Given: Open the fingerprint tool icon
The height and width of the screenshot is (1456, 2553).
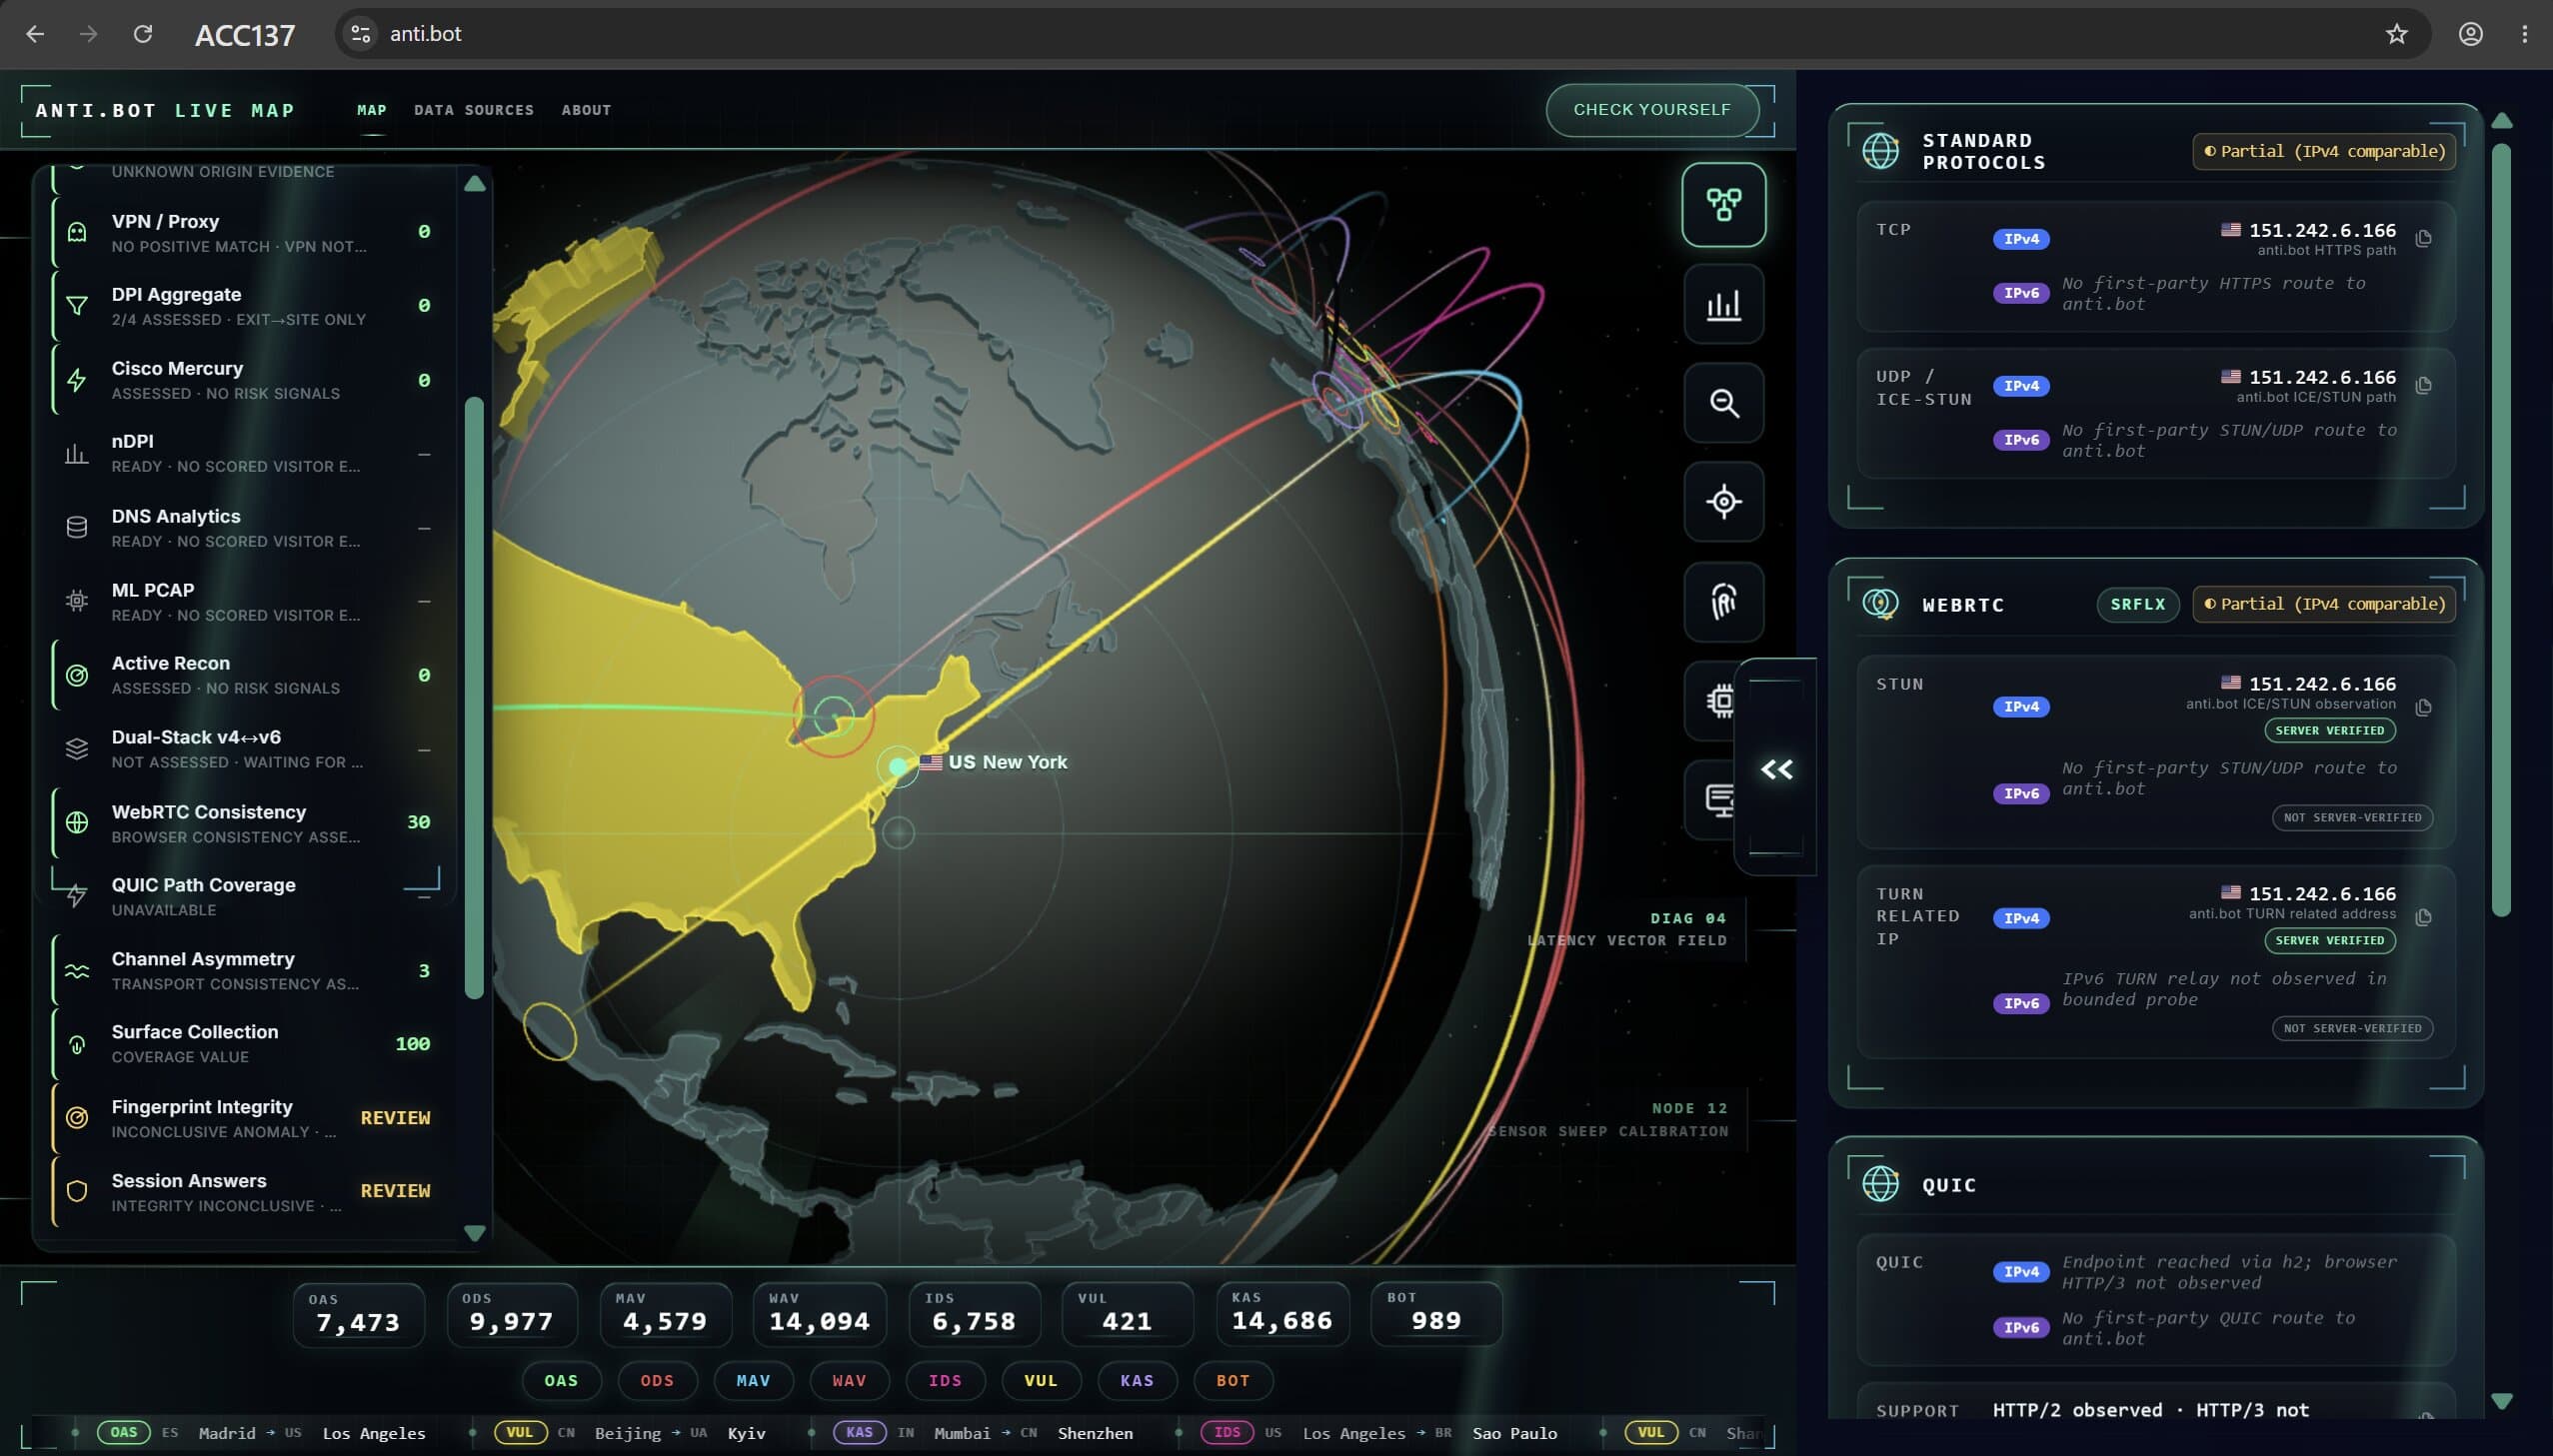Looking at the screenshot, I should (x=1723, y=601).
